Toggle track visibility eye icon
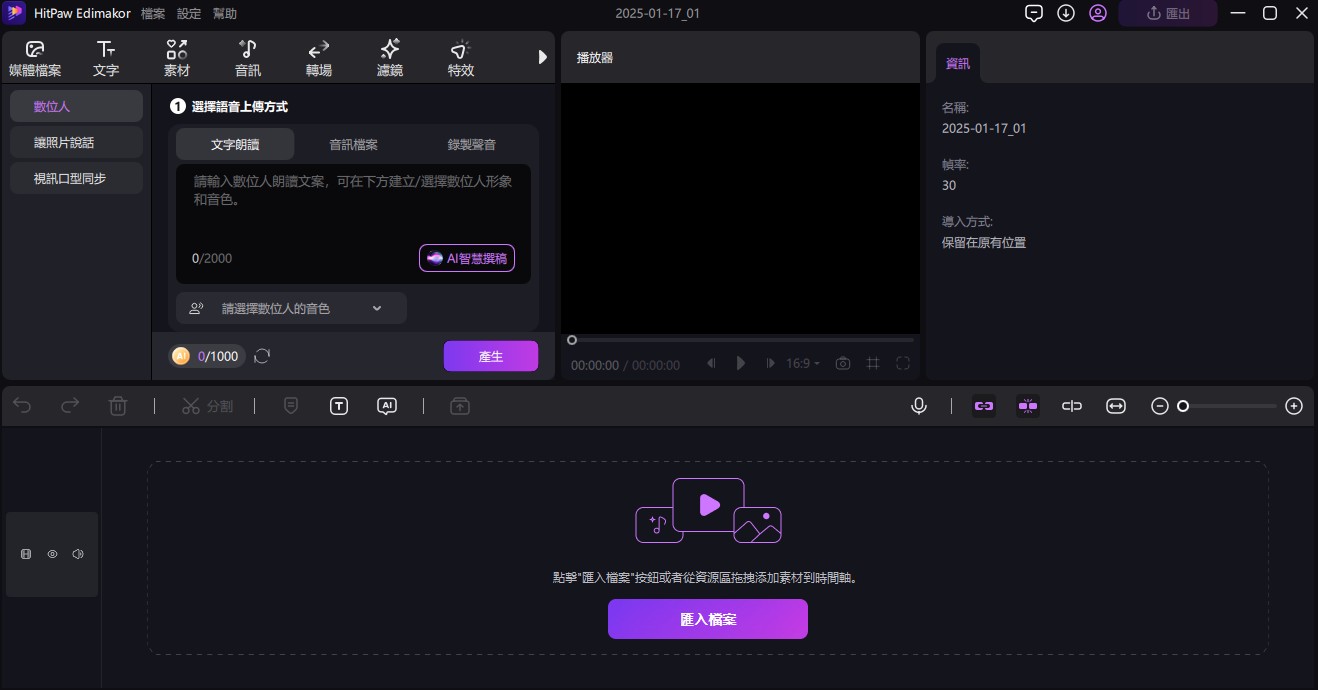The height and width of the screenshot is (690, 1318). coord(52,554)
